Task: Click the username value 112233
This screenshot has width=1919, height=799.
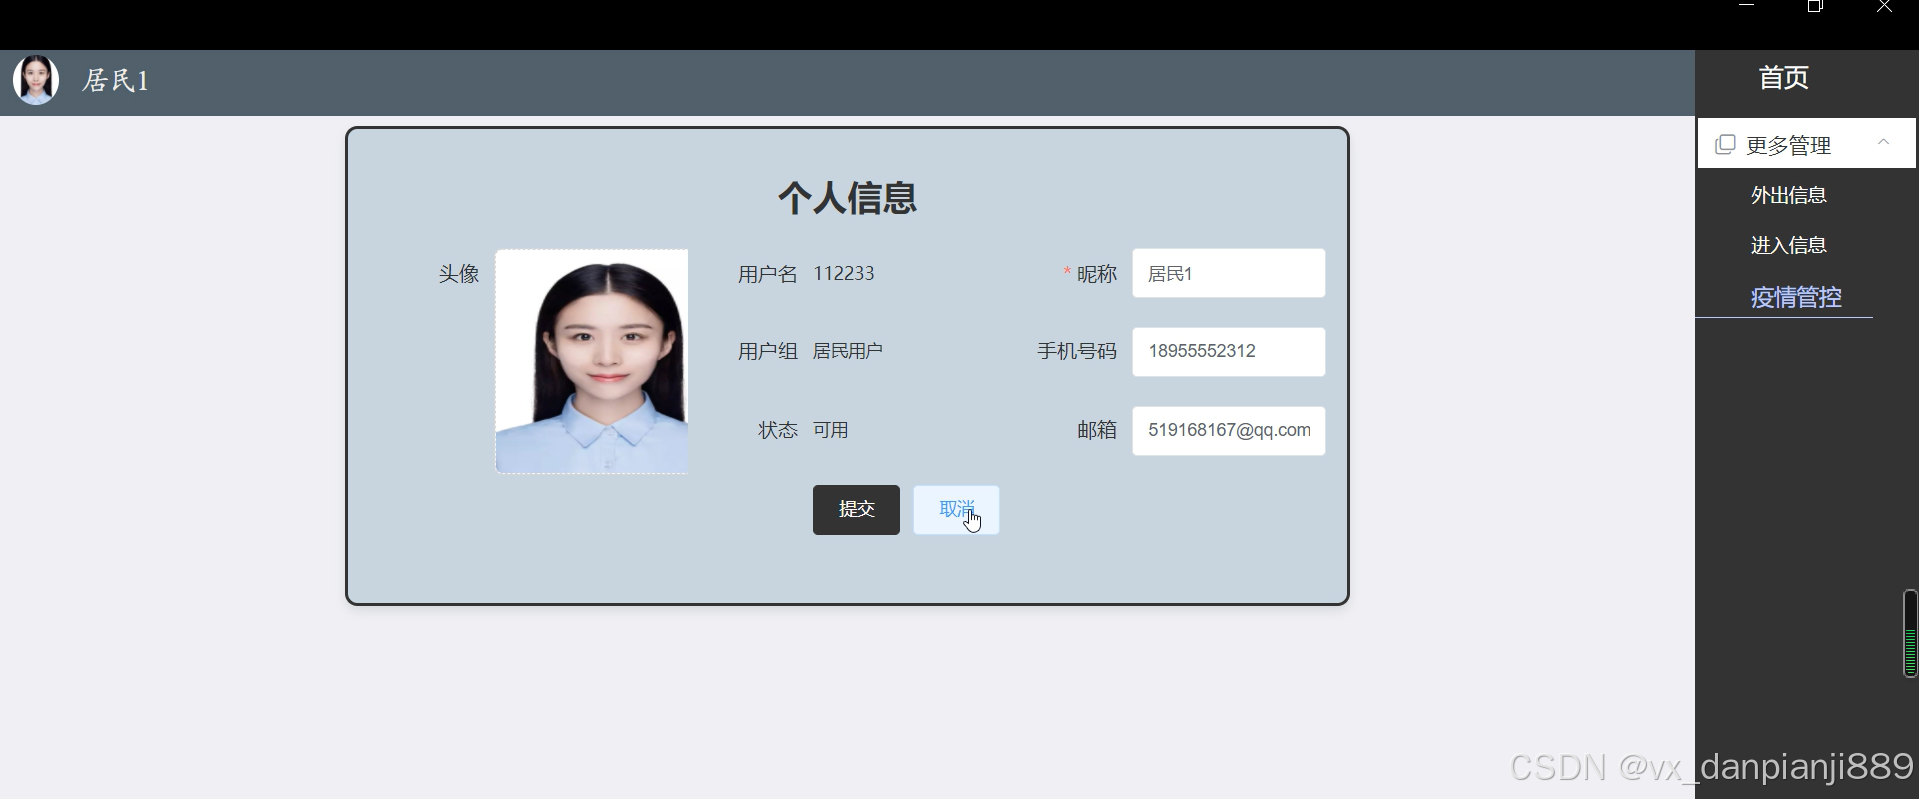Action: 843,274
